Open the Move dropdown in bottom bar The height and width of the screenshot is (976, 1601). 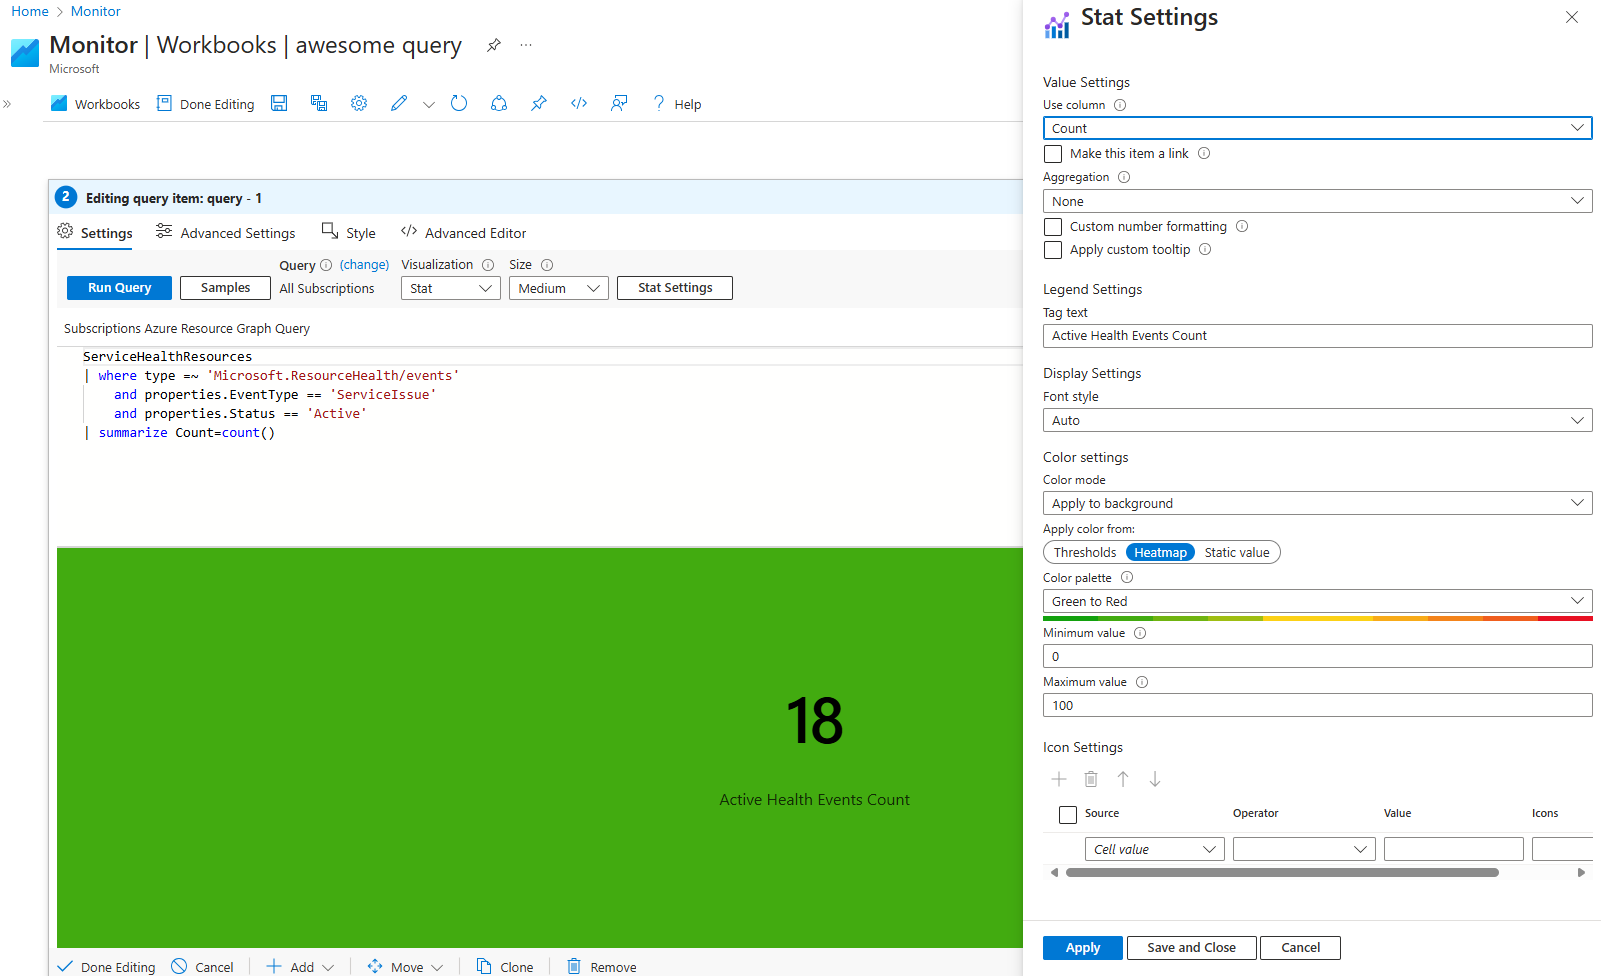click(405, 967)
